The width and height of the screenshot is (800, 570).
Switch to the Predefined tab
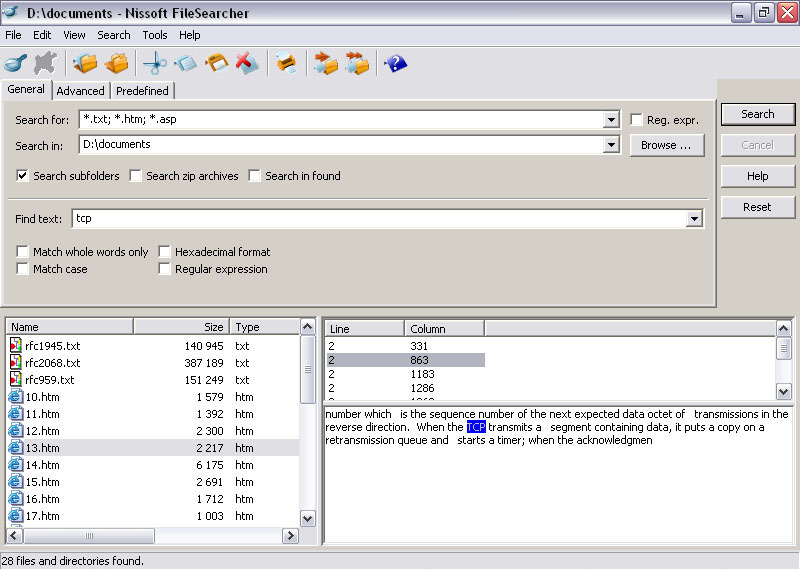pos(142,91)
